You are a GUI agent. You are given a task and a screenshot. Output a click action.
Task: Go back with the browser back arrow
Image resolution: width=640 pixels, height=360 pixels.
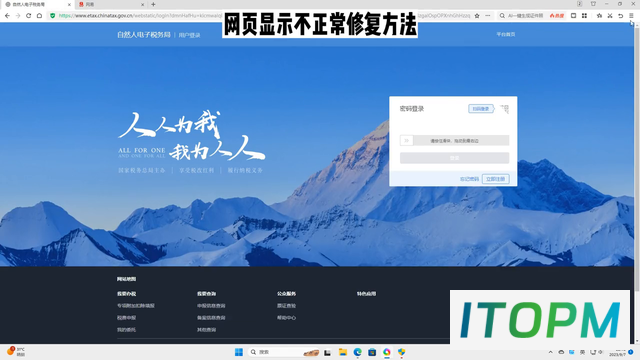[x=7, y=16]
